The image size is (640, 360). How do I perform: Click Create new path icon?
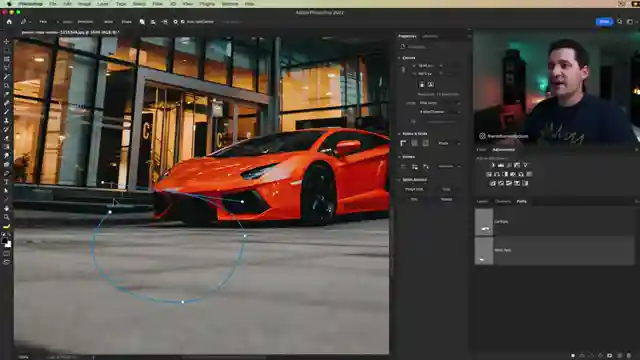click(620, 356)
